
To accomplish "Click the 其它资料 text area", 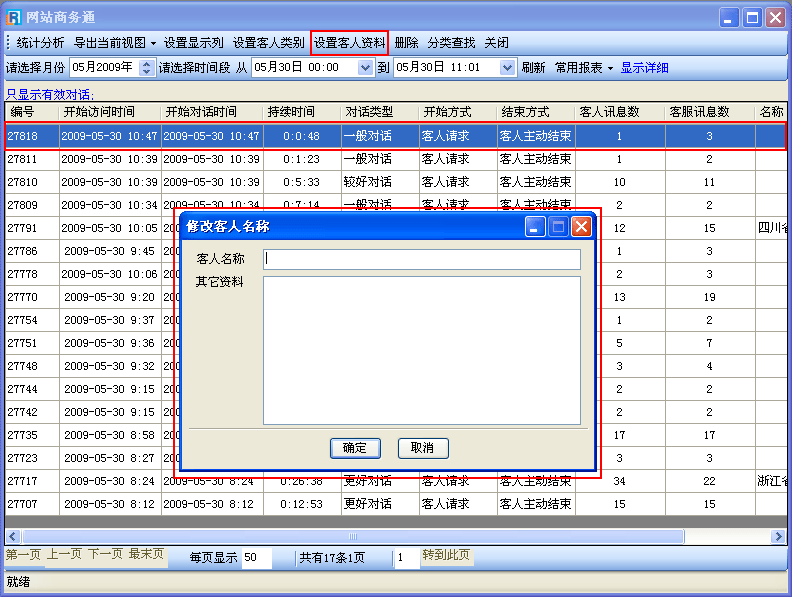I will point(421,349).
